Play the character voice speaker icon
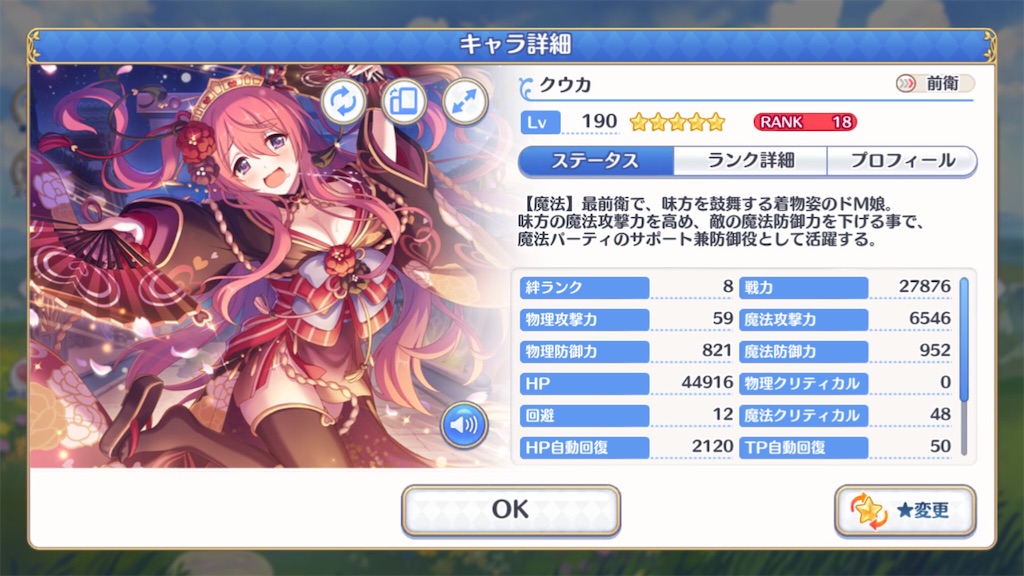 tap(463, 425)
